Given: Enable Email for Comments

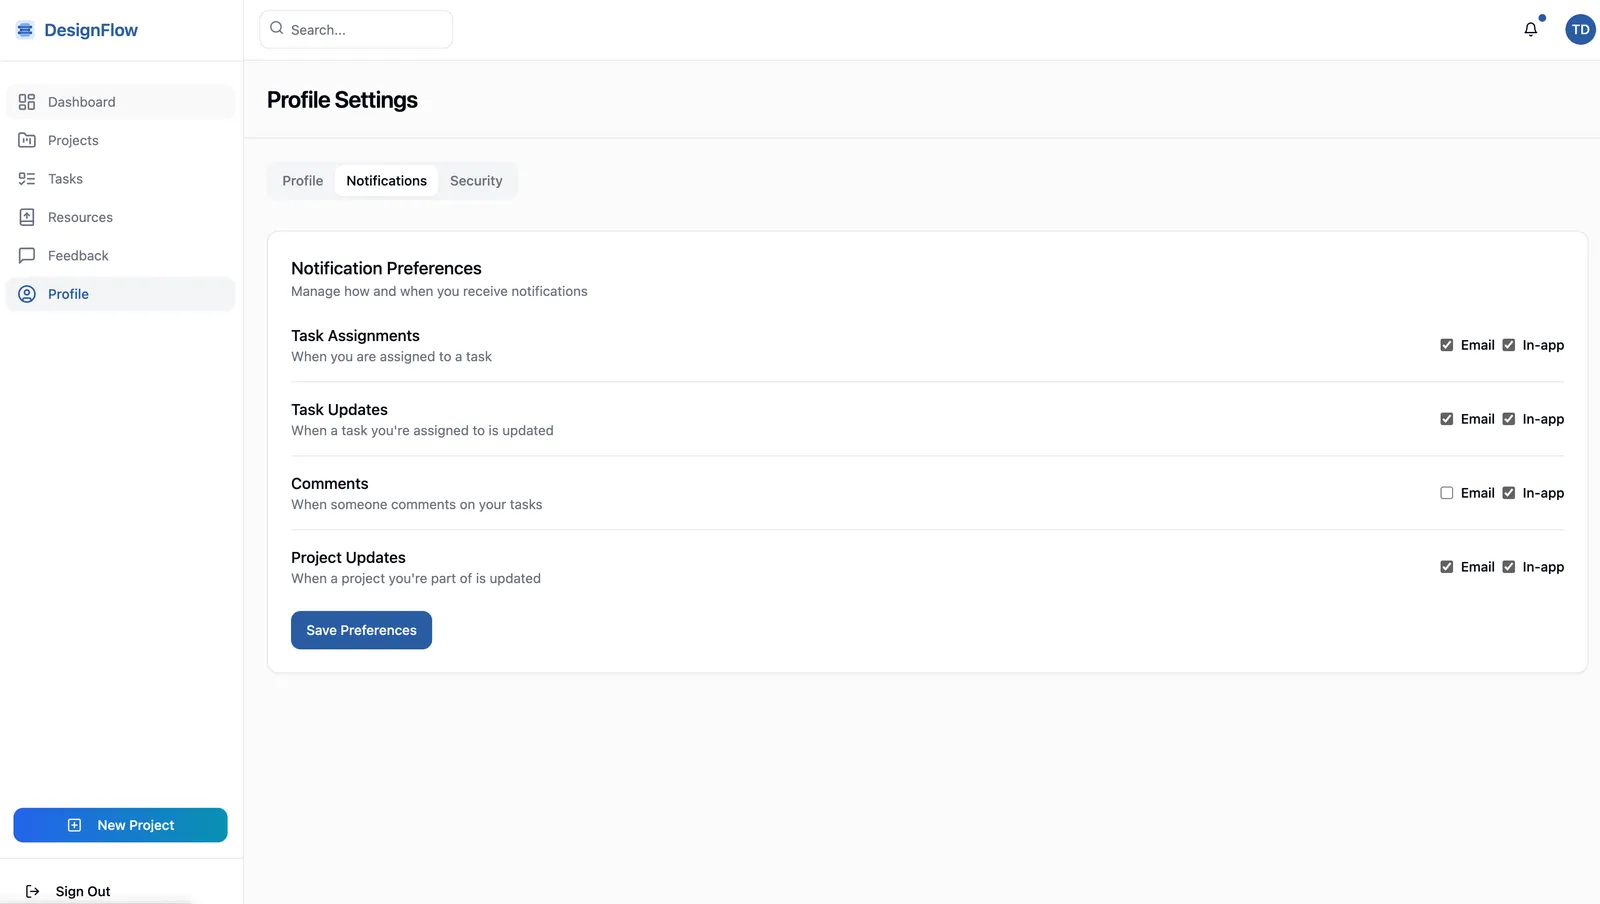Looking at the screenshot, I should (1446, 493).
